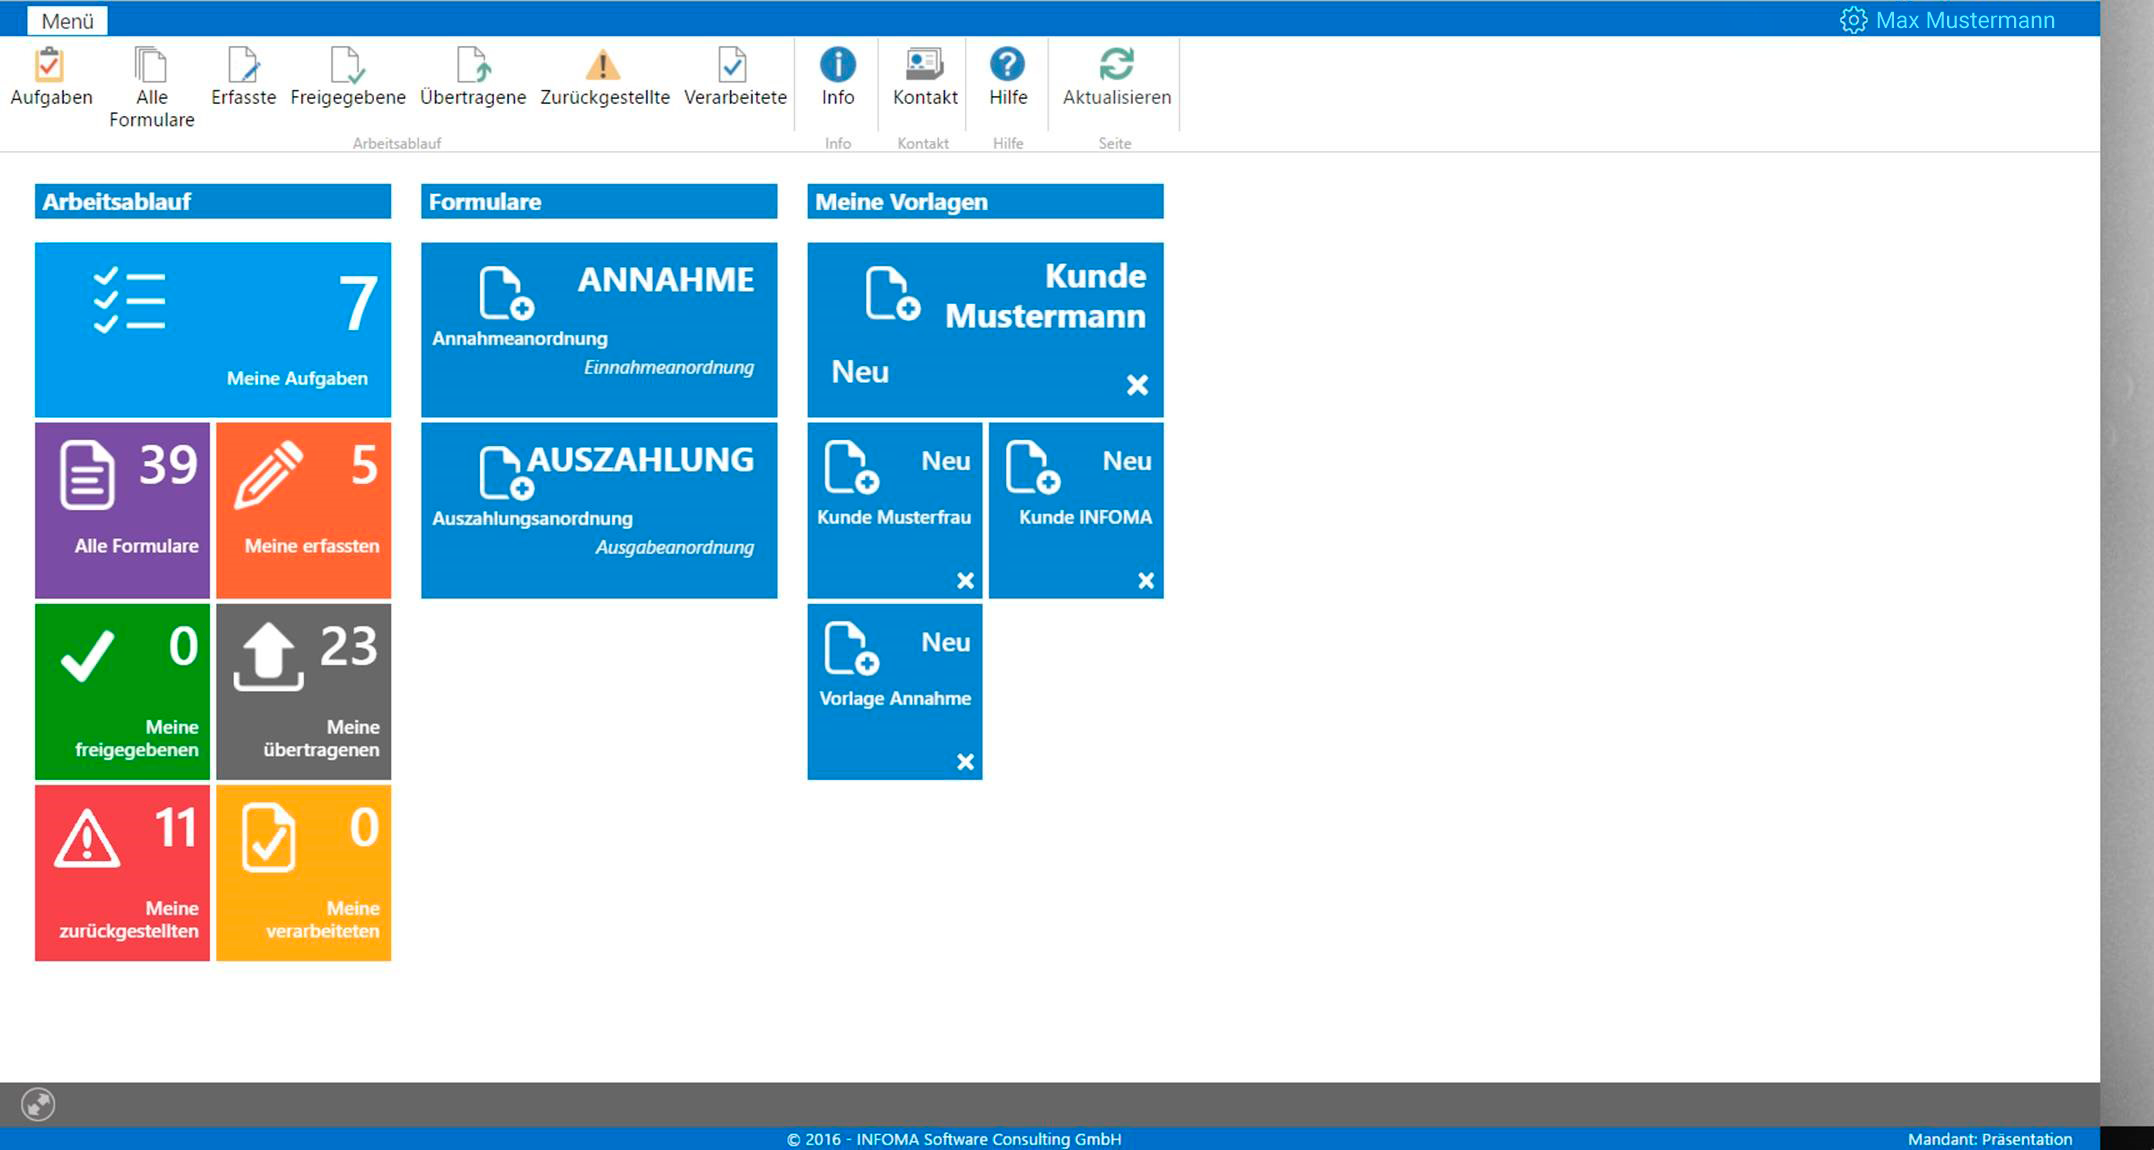
Task: Open the Info ribbon button
Action: tap(837, 66)
